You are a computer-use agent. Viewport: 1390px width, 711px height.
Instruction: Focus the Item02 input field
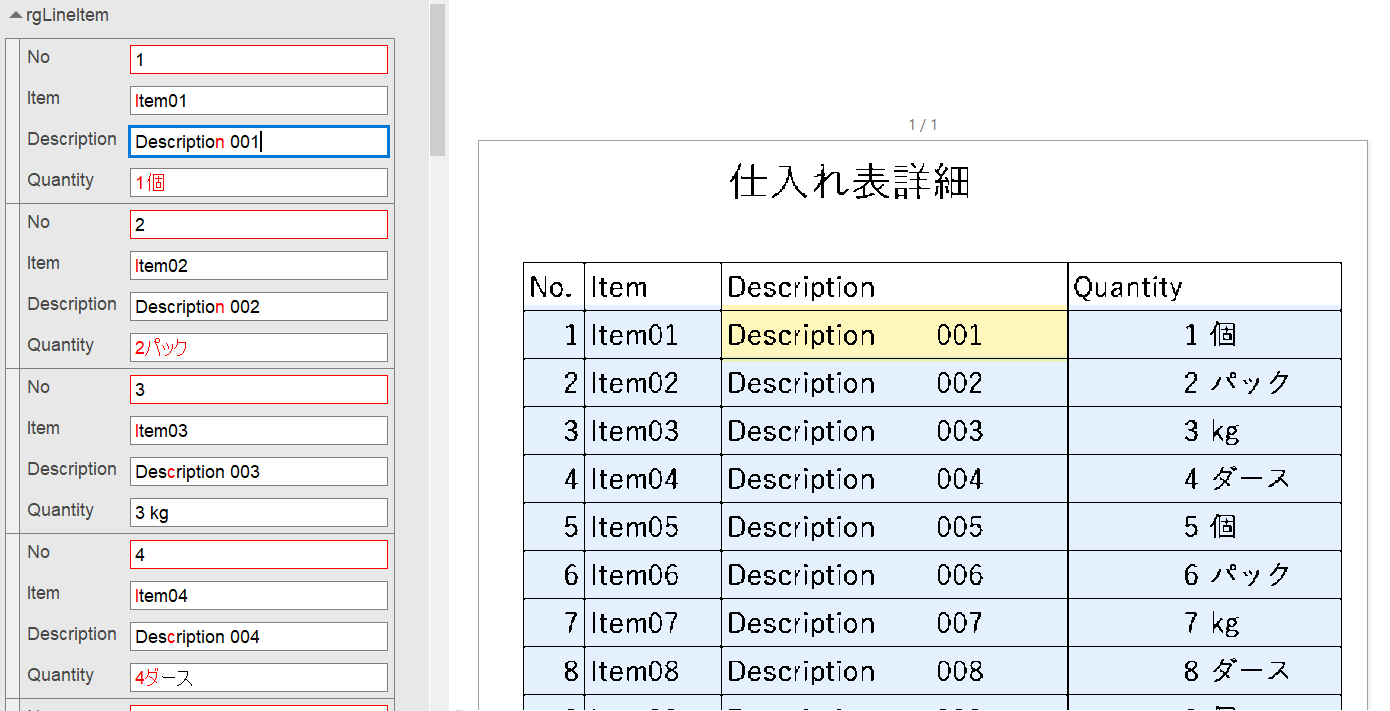[259, 265]
